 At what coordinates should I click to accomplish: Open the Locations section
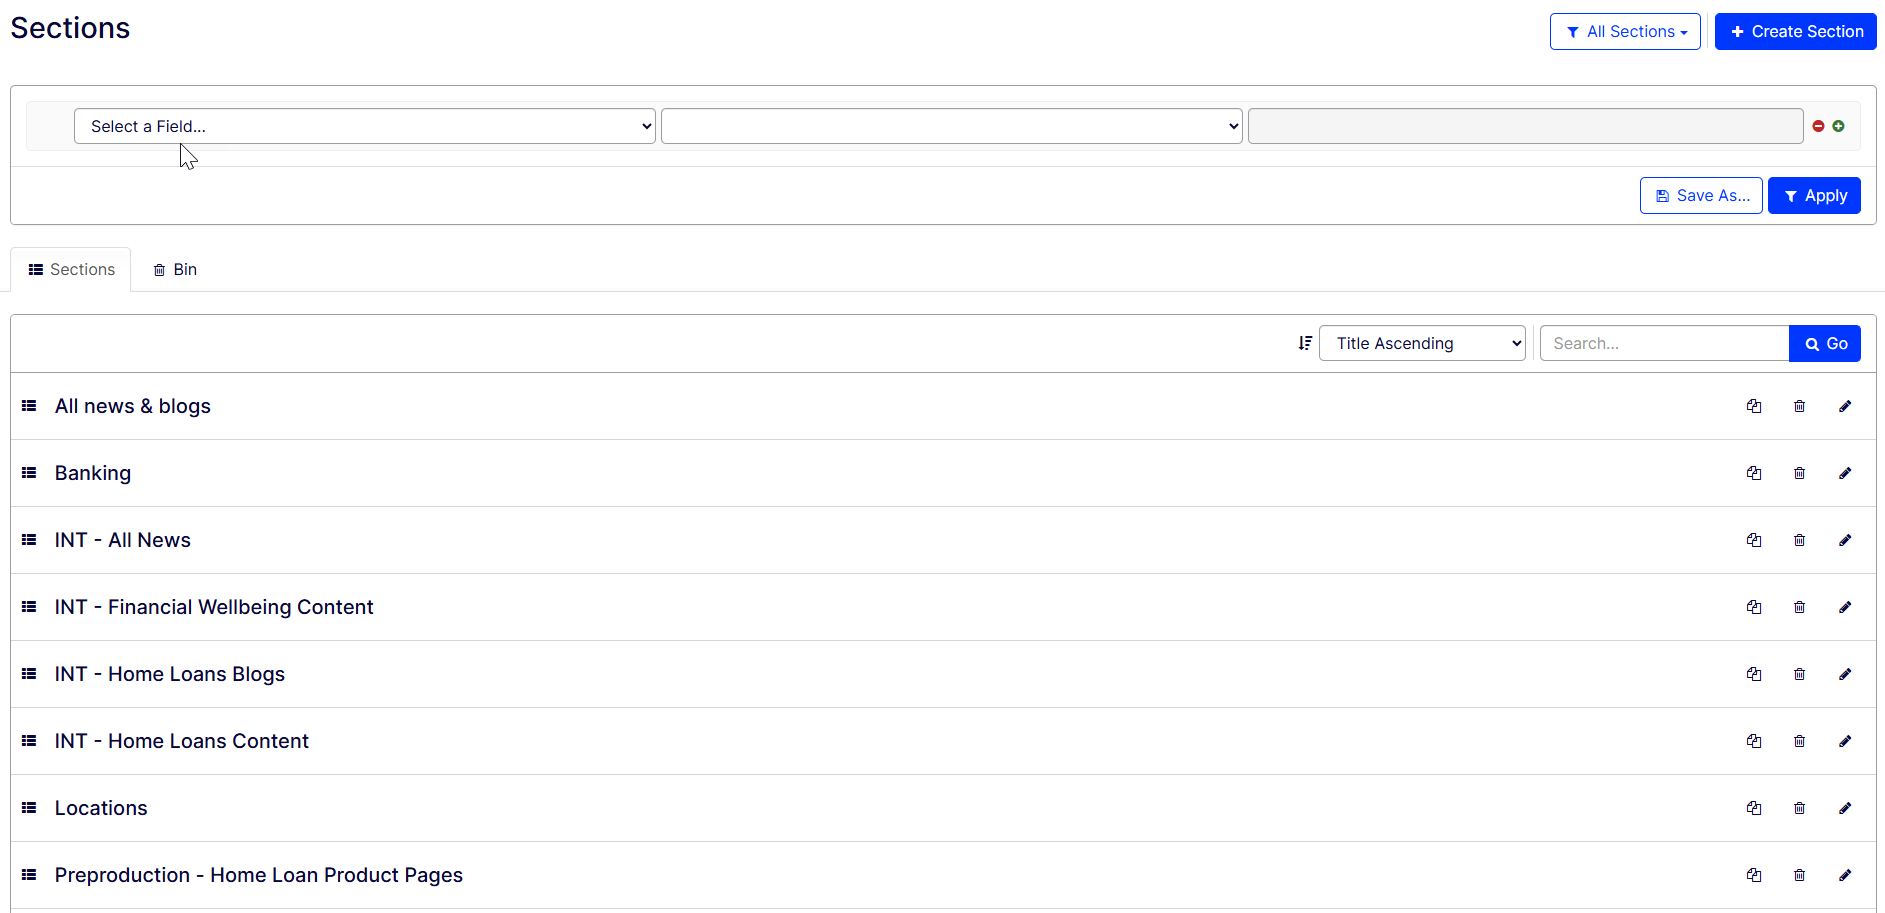101,808
